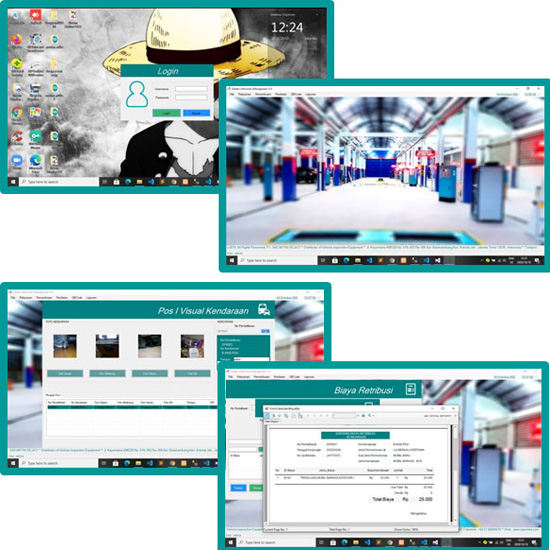Open Laporan menu in Pos I window
This screenshot has width=550, height=550.
point(91,297)
